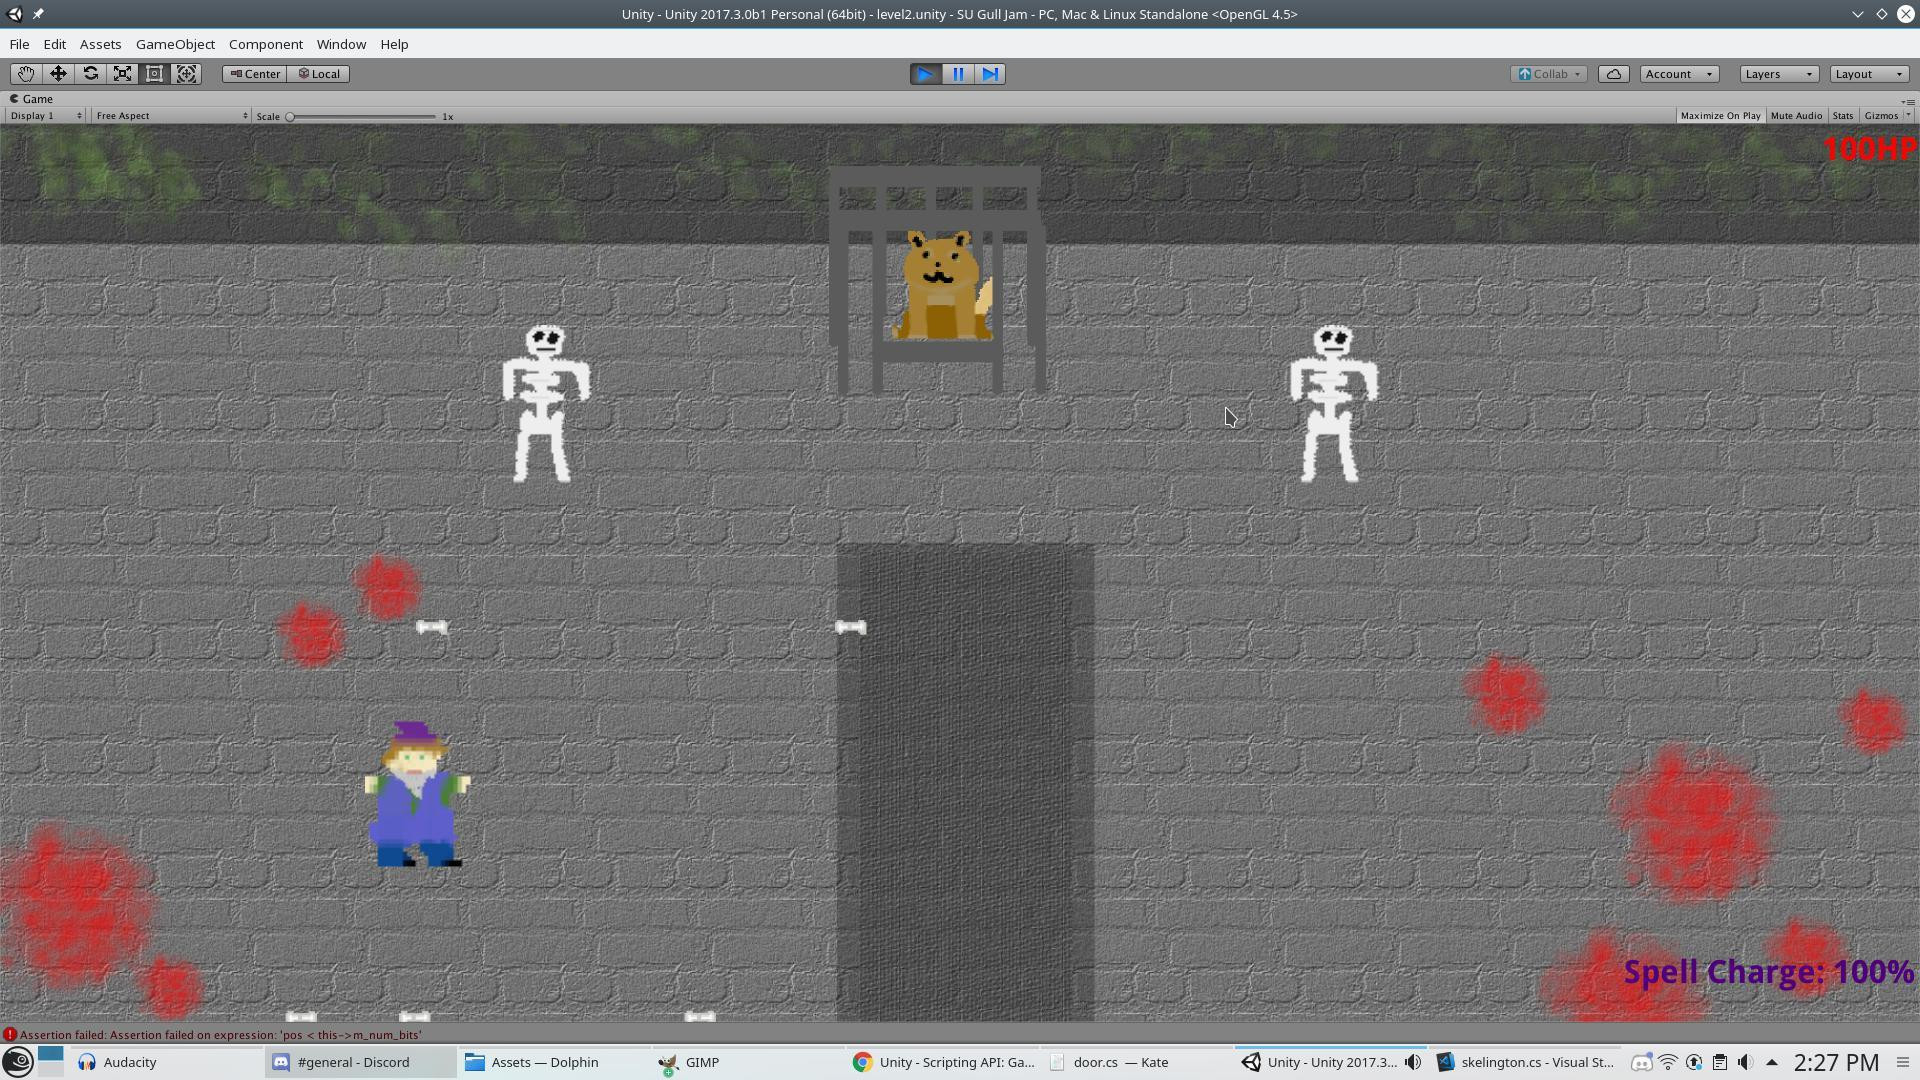The width and height of the screenshot is (1920, 1080).
Task: Switch to #general Discord window
Action: (361, 1062)
